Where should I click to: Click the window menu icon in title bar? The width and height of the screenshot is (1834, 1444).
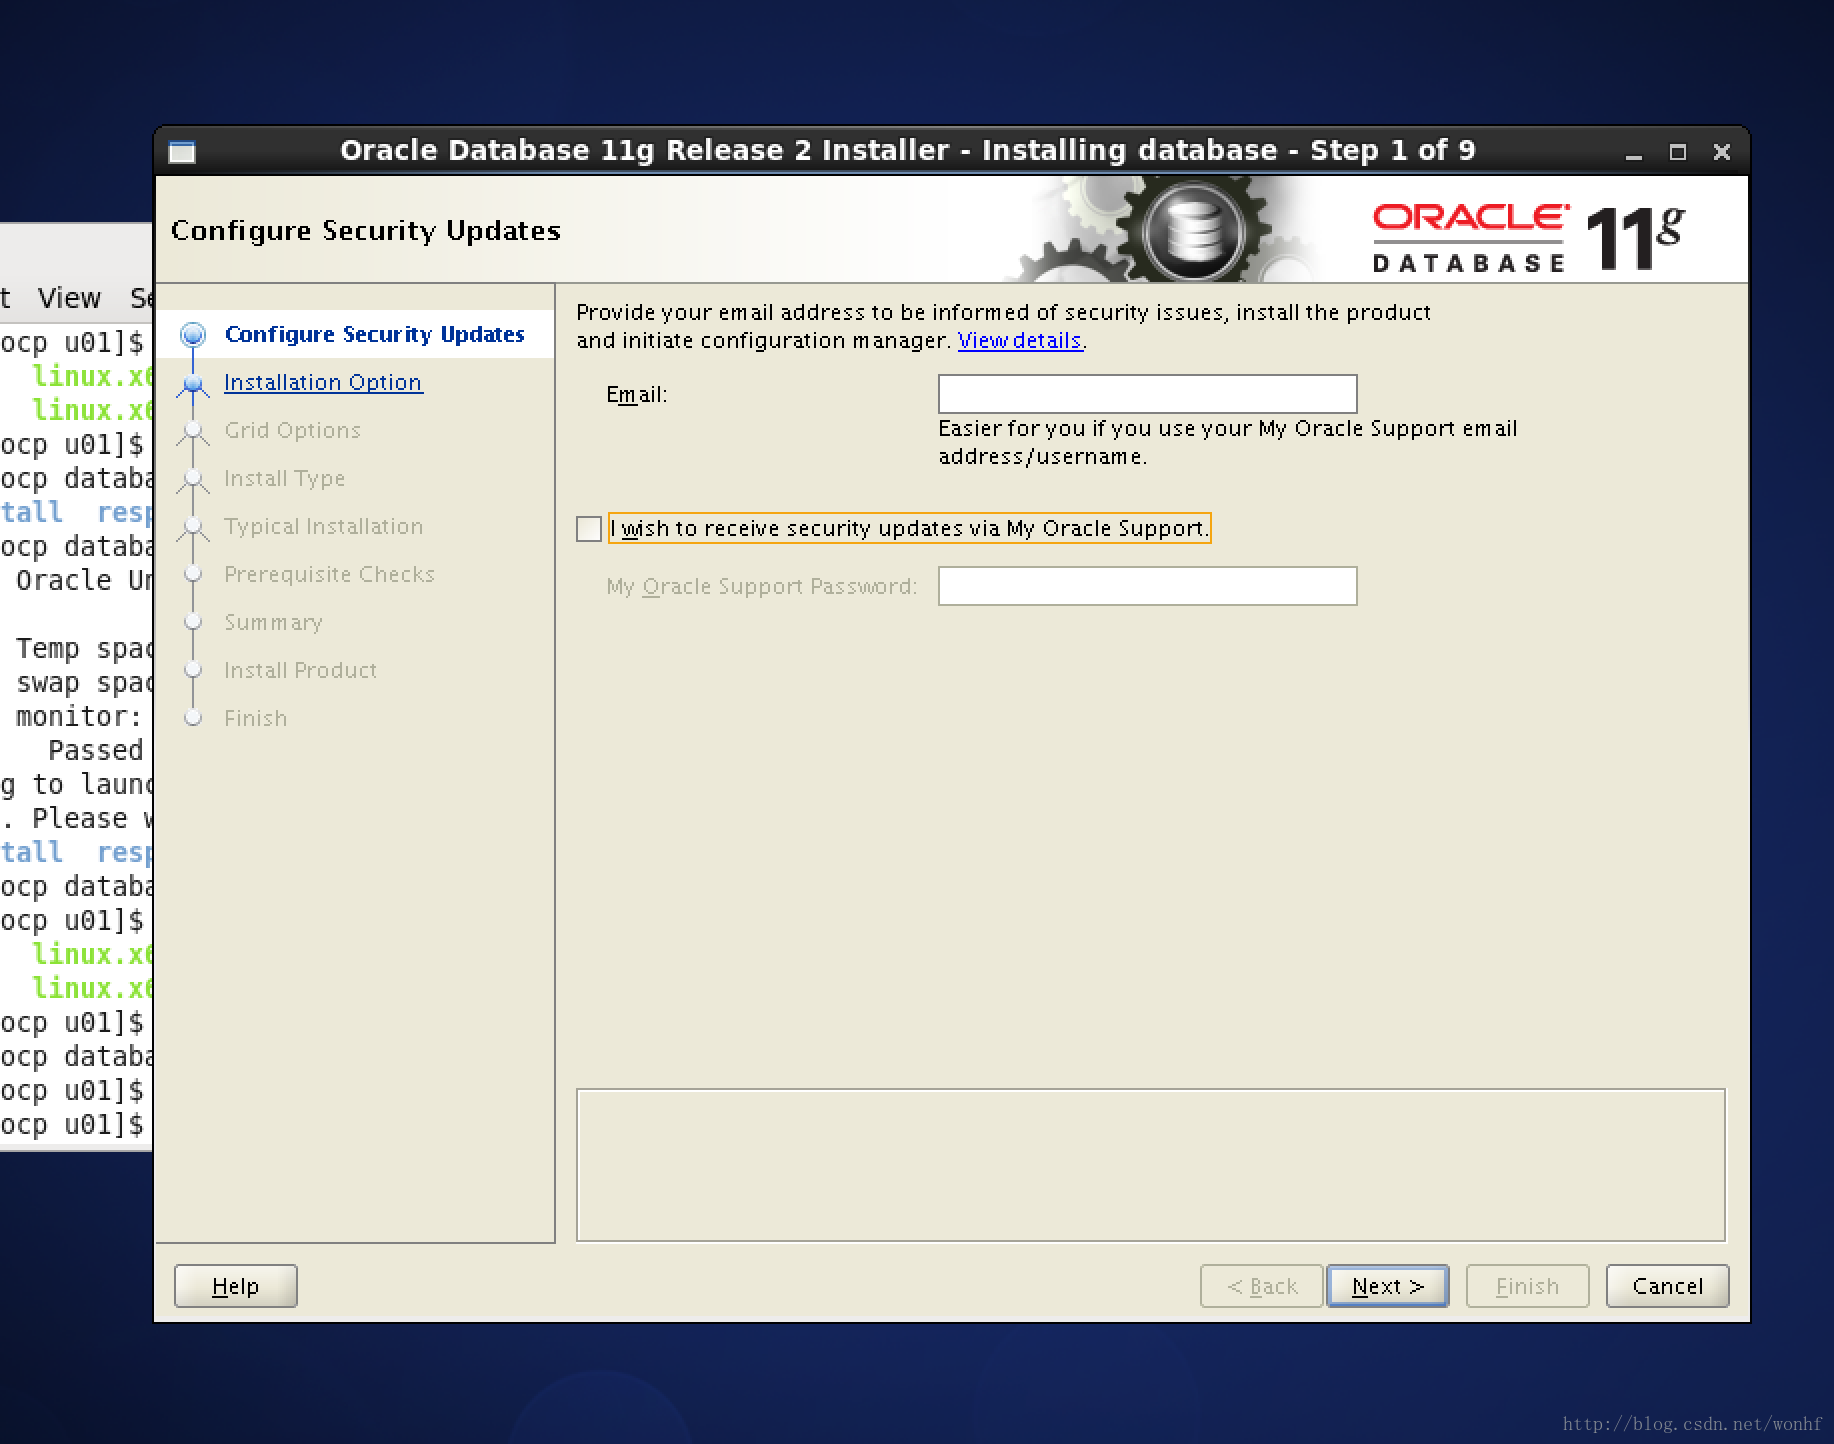point(182,151)
